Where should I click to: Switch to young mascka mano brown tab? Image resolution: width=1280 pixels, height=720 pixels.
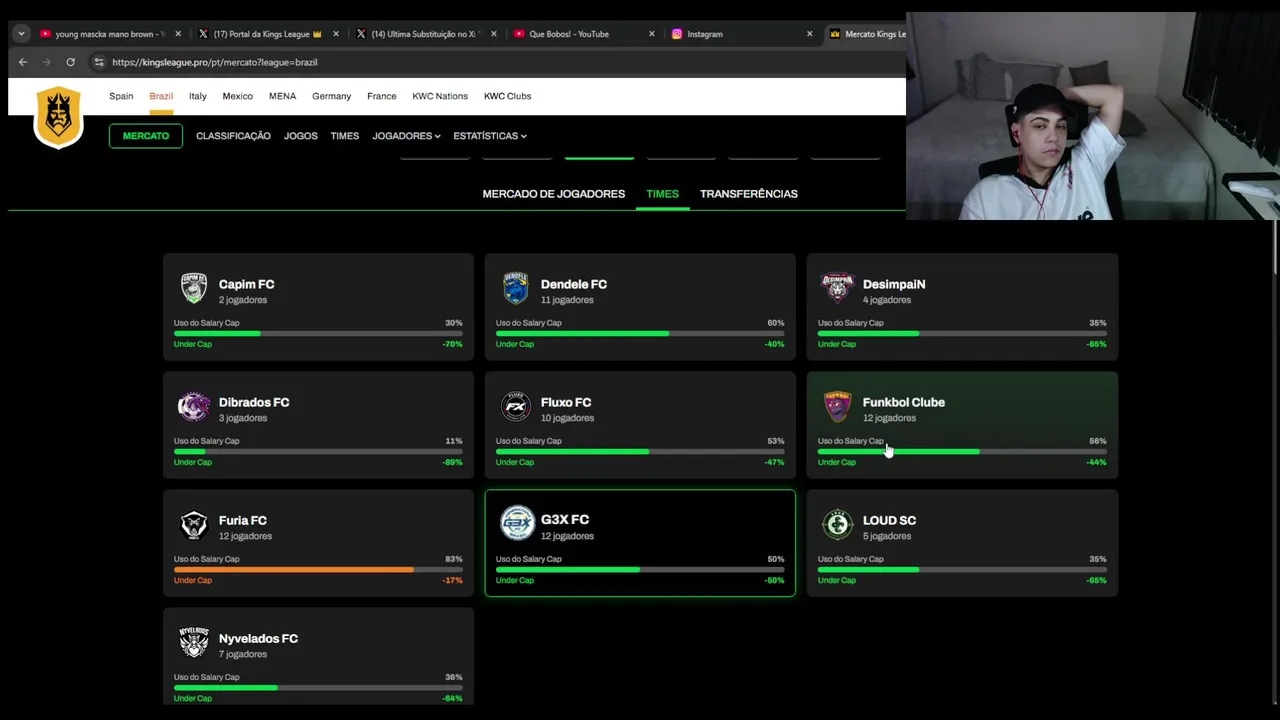pyautogui.click(x=110, y=34)
